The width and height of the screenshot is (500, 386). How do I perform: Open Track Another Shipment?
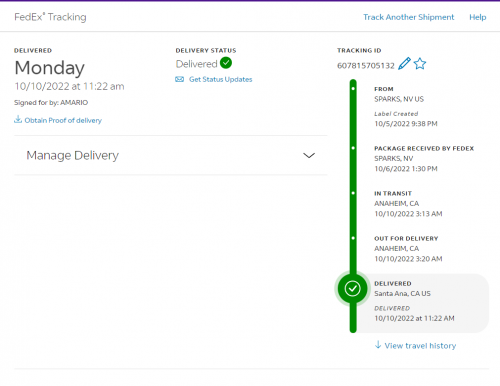[x=409, y=17]
